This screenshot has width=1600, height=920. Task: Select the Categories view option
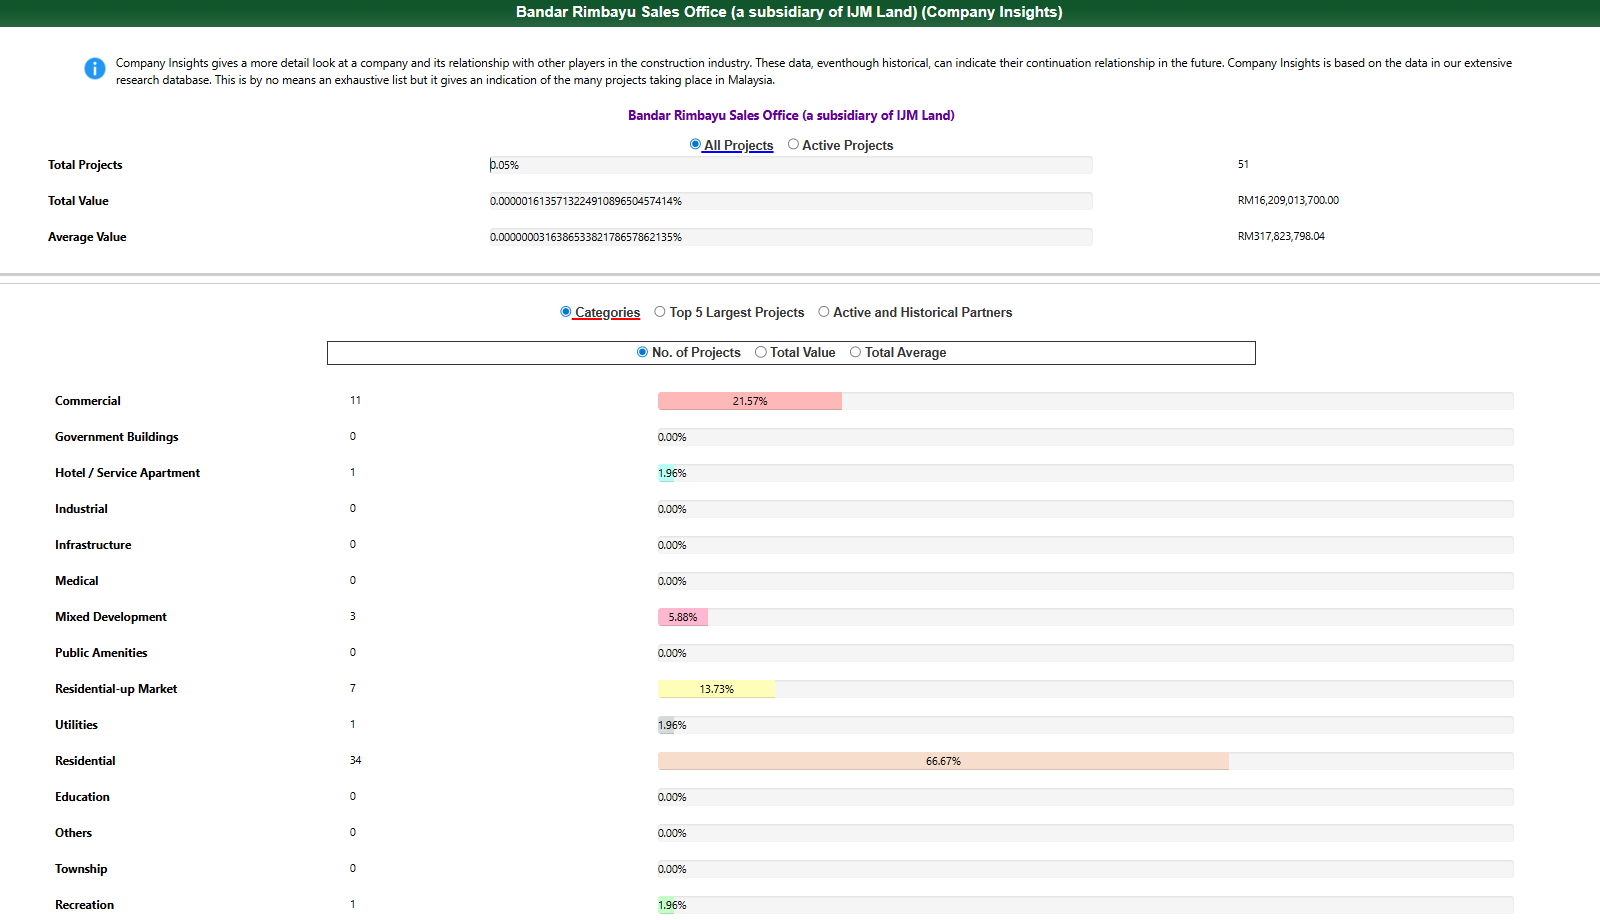(x=566, y=312)
